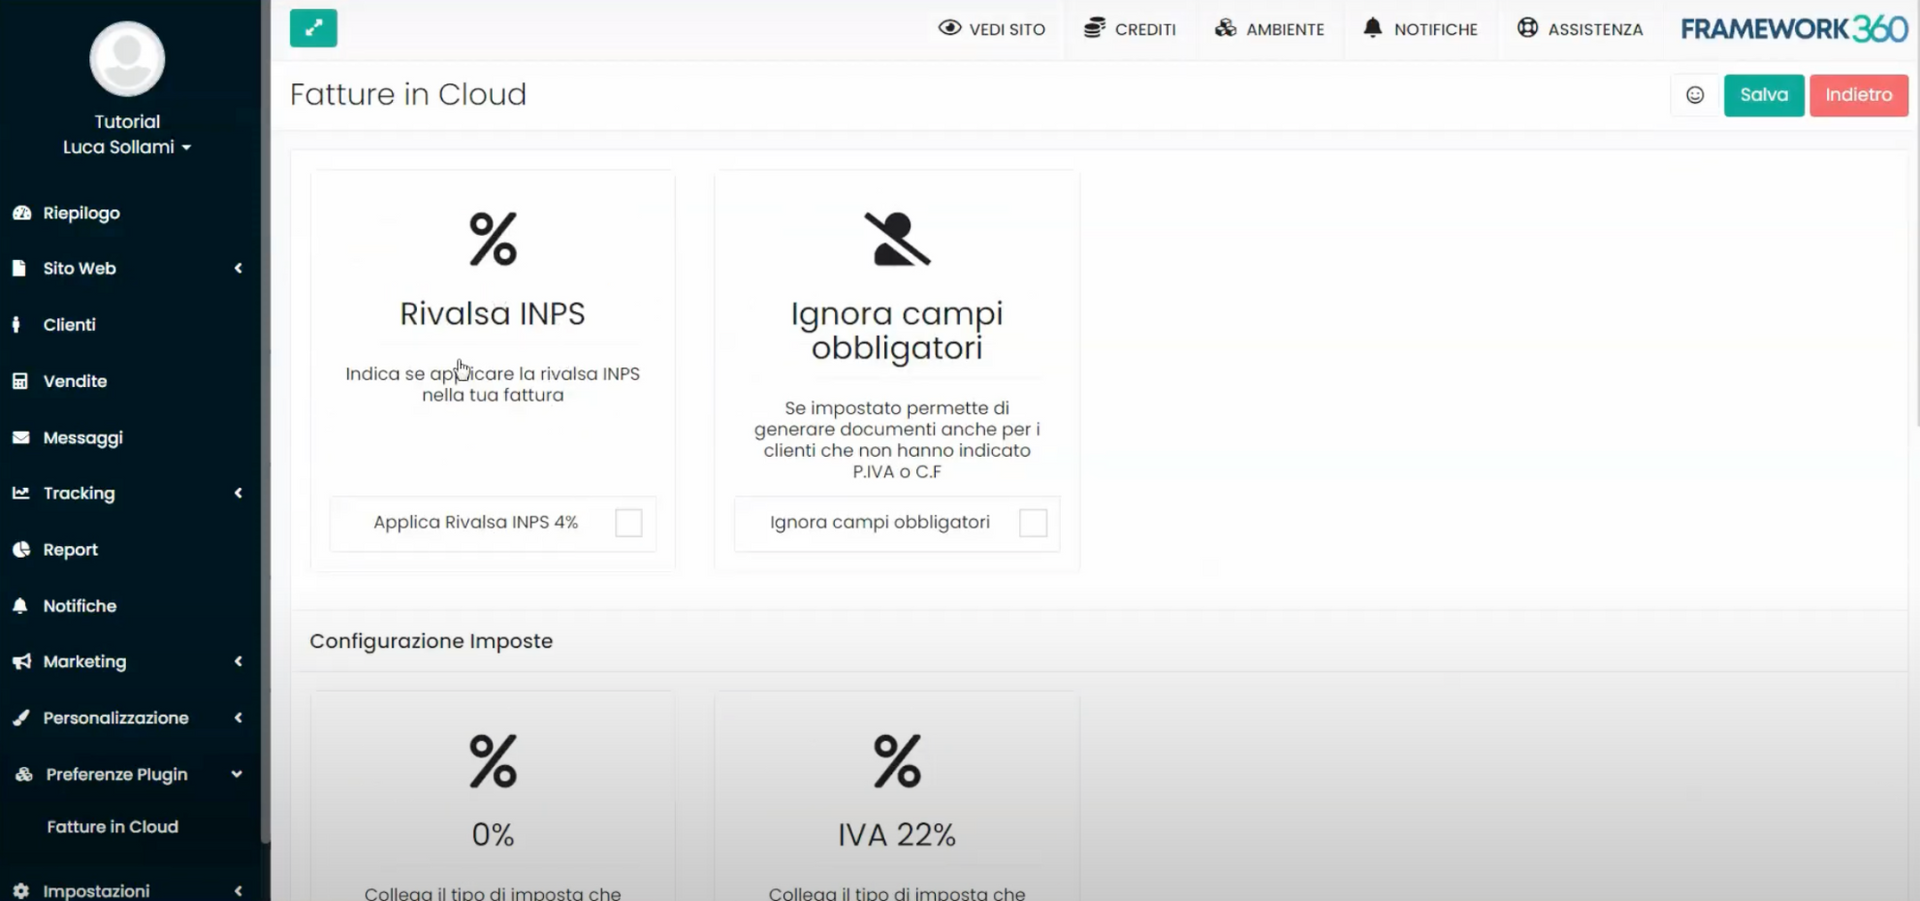This screenshot has height=901, width=1920.
Task: Click the Messaggi envelope icon
Action: pyautogui.click(x=21, y=437)
